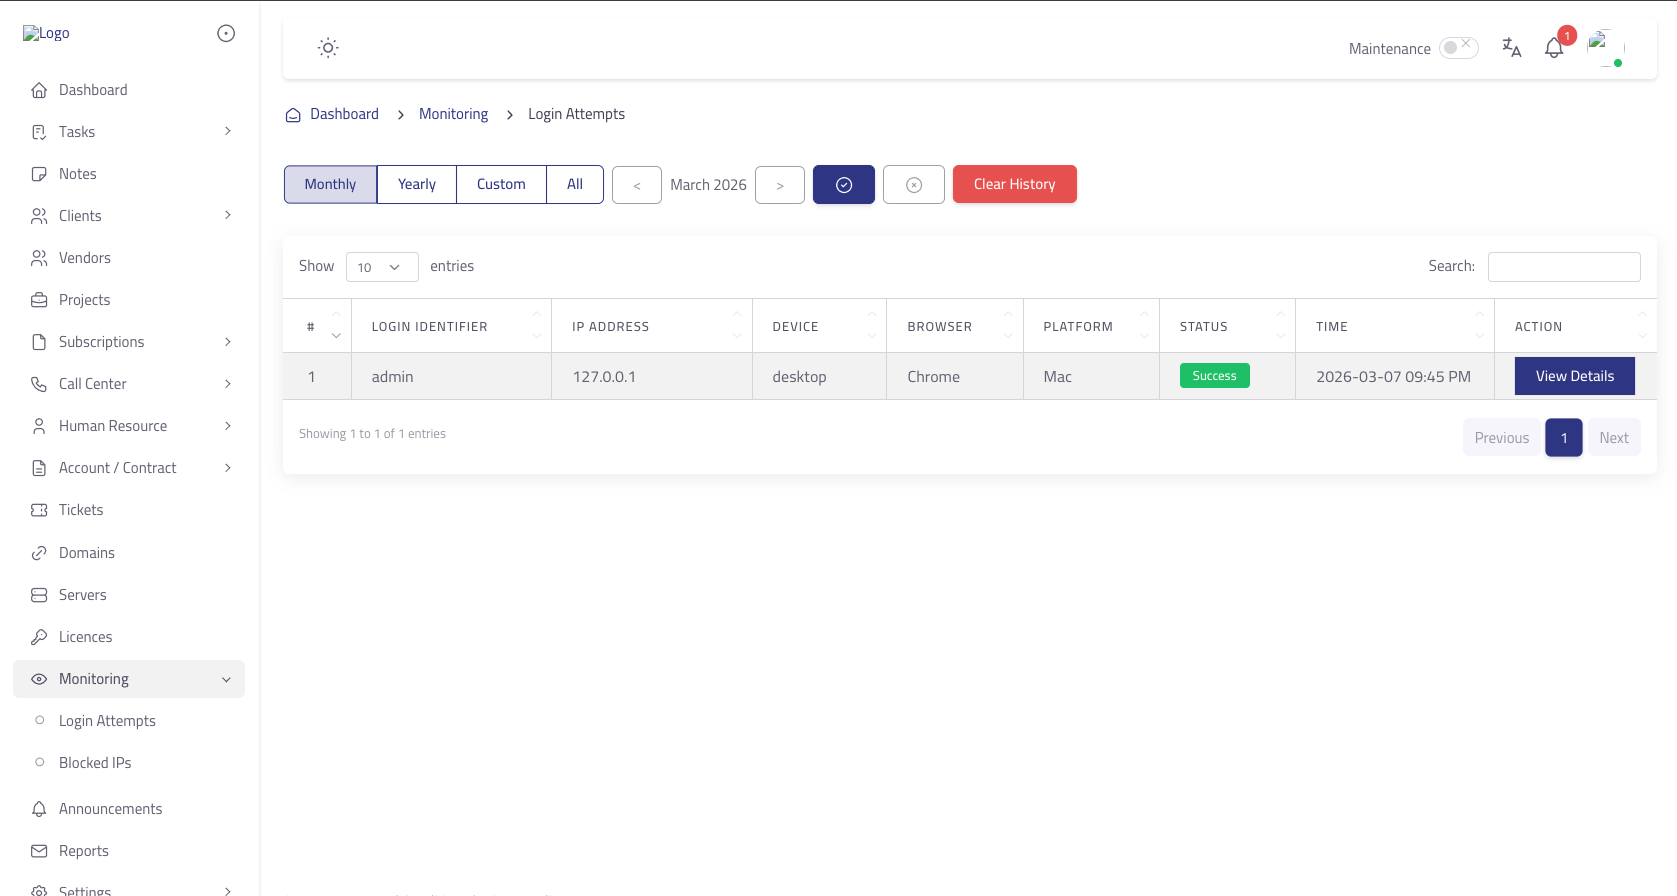Select the All filter tab
Viewport: 1677px width, 896px height.
(x=575, y=185)
